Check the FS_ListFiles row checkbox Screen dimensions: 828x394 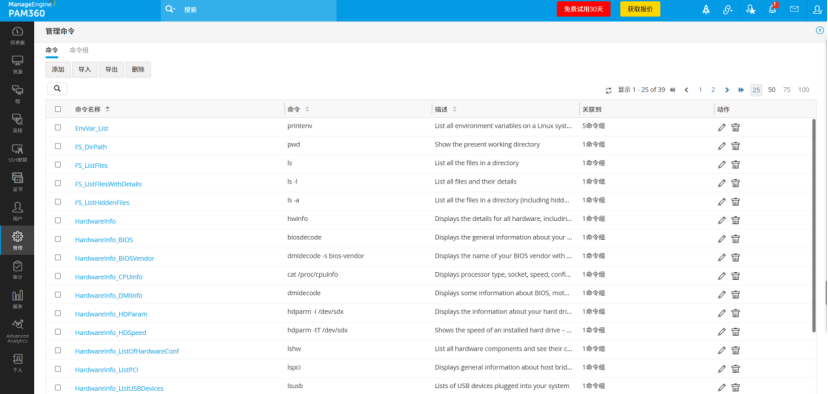(x=58, y=164)
